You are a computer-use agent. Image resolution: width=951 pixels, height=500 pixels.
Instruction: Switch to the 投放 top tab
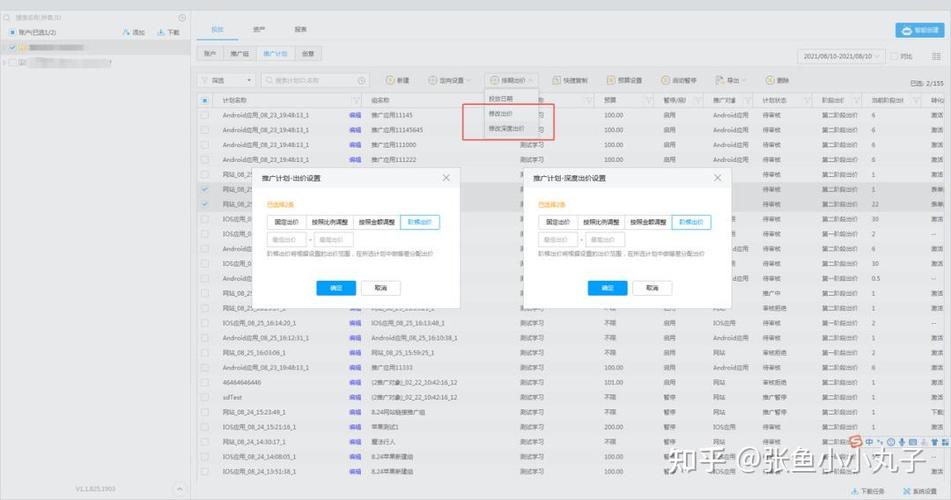click(217, 29)
